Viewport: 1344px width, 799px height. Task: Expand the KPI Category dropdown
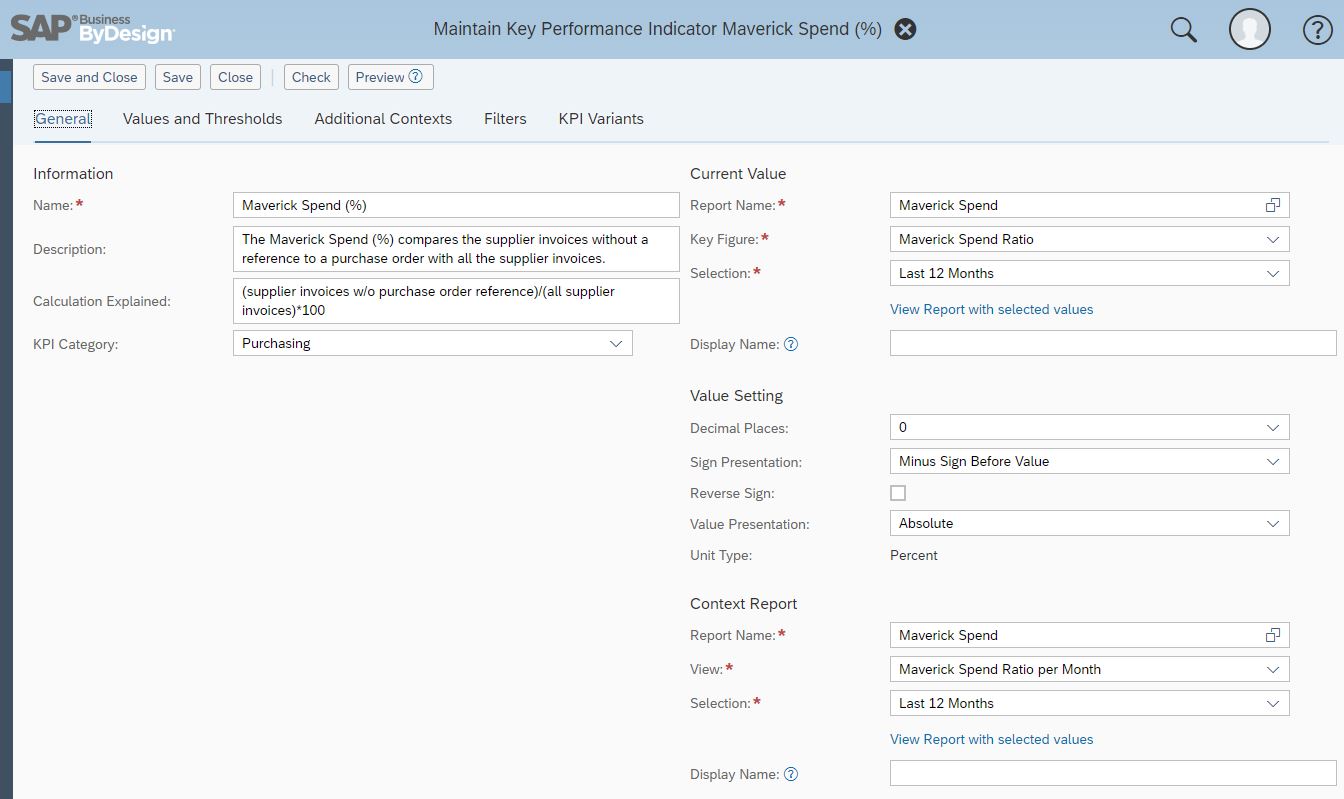[x=616, y=343]
